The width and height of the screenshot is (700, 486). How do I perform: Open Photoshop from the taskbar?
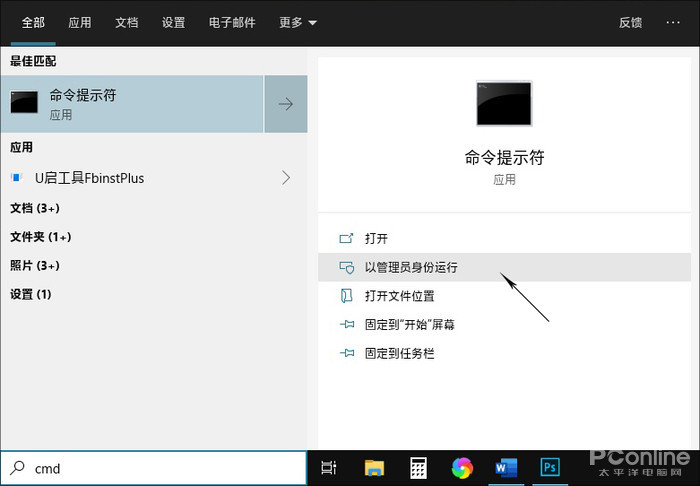550,468
